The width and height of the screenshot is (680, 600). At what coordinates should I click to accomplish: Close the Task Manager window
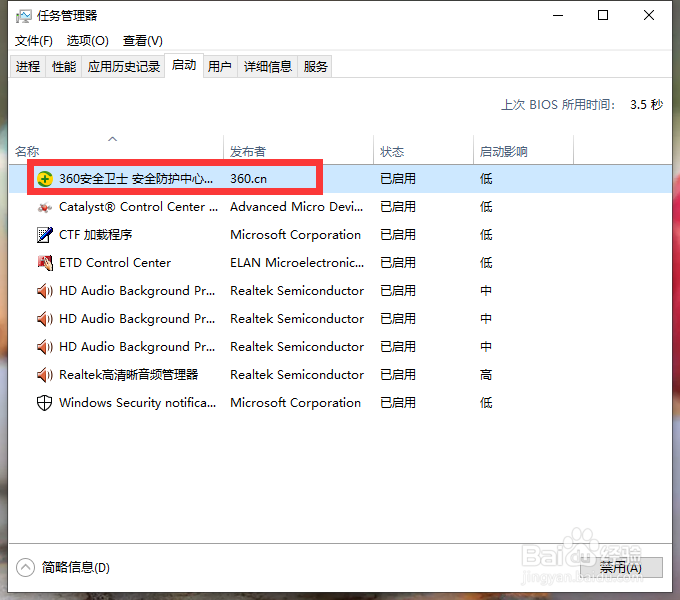pos(649,16)
